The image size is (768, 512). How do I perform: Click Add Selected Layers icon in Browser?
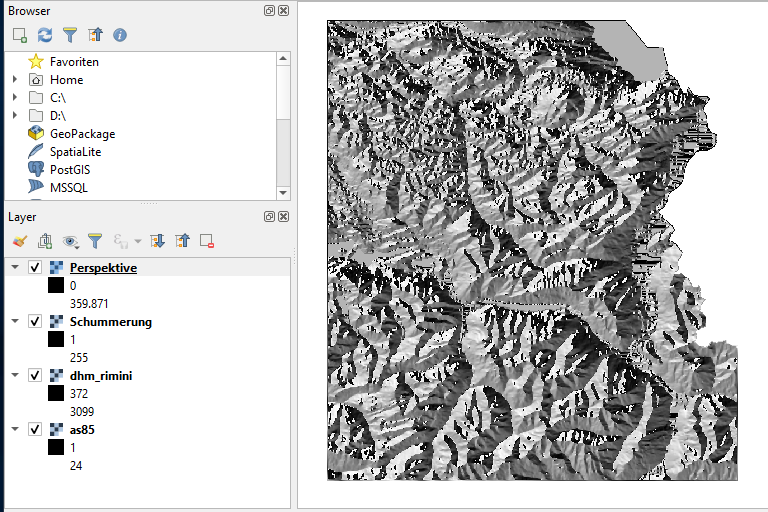point(19,35)
